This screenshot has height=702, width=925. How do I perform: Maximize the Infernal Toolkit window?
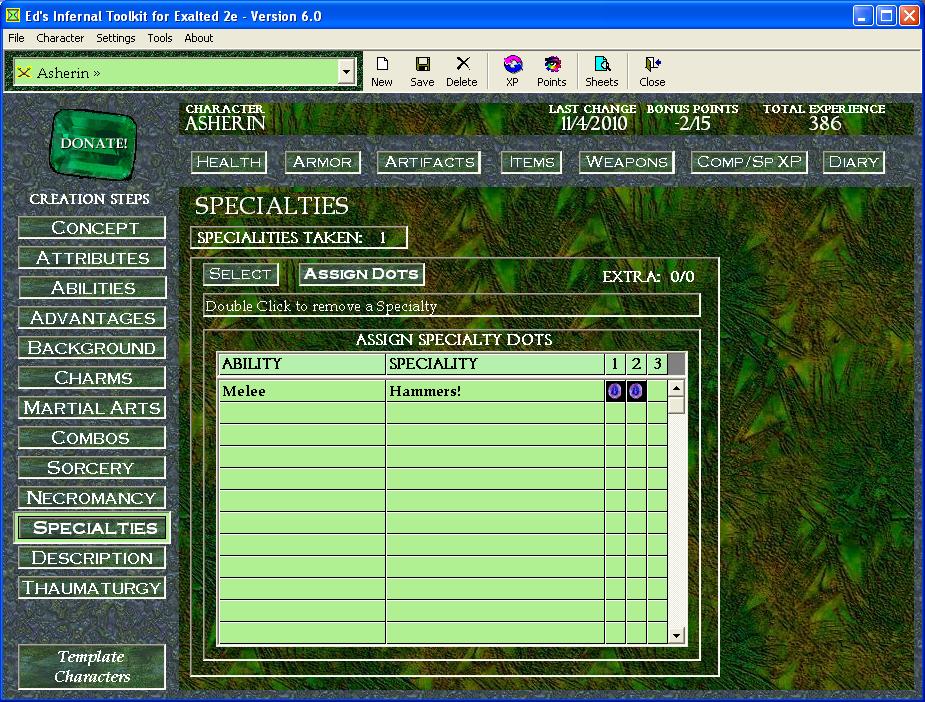[x=886, y=16]
